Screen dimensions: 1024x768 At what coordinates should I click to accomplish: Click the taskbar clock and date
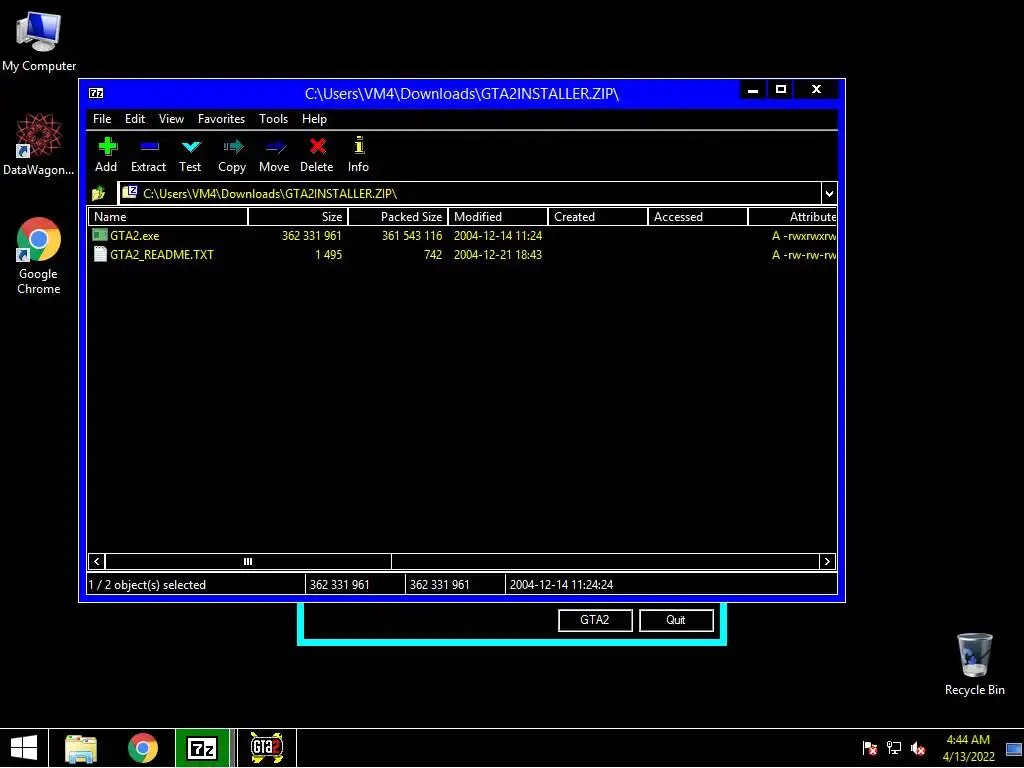coord(968,748)
